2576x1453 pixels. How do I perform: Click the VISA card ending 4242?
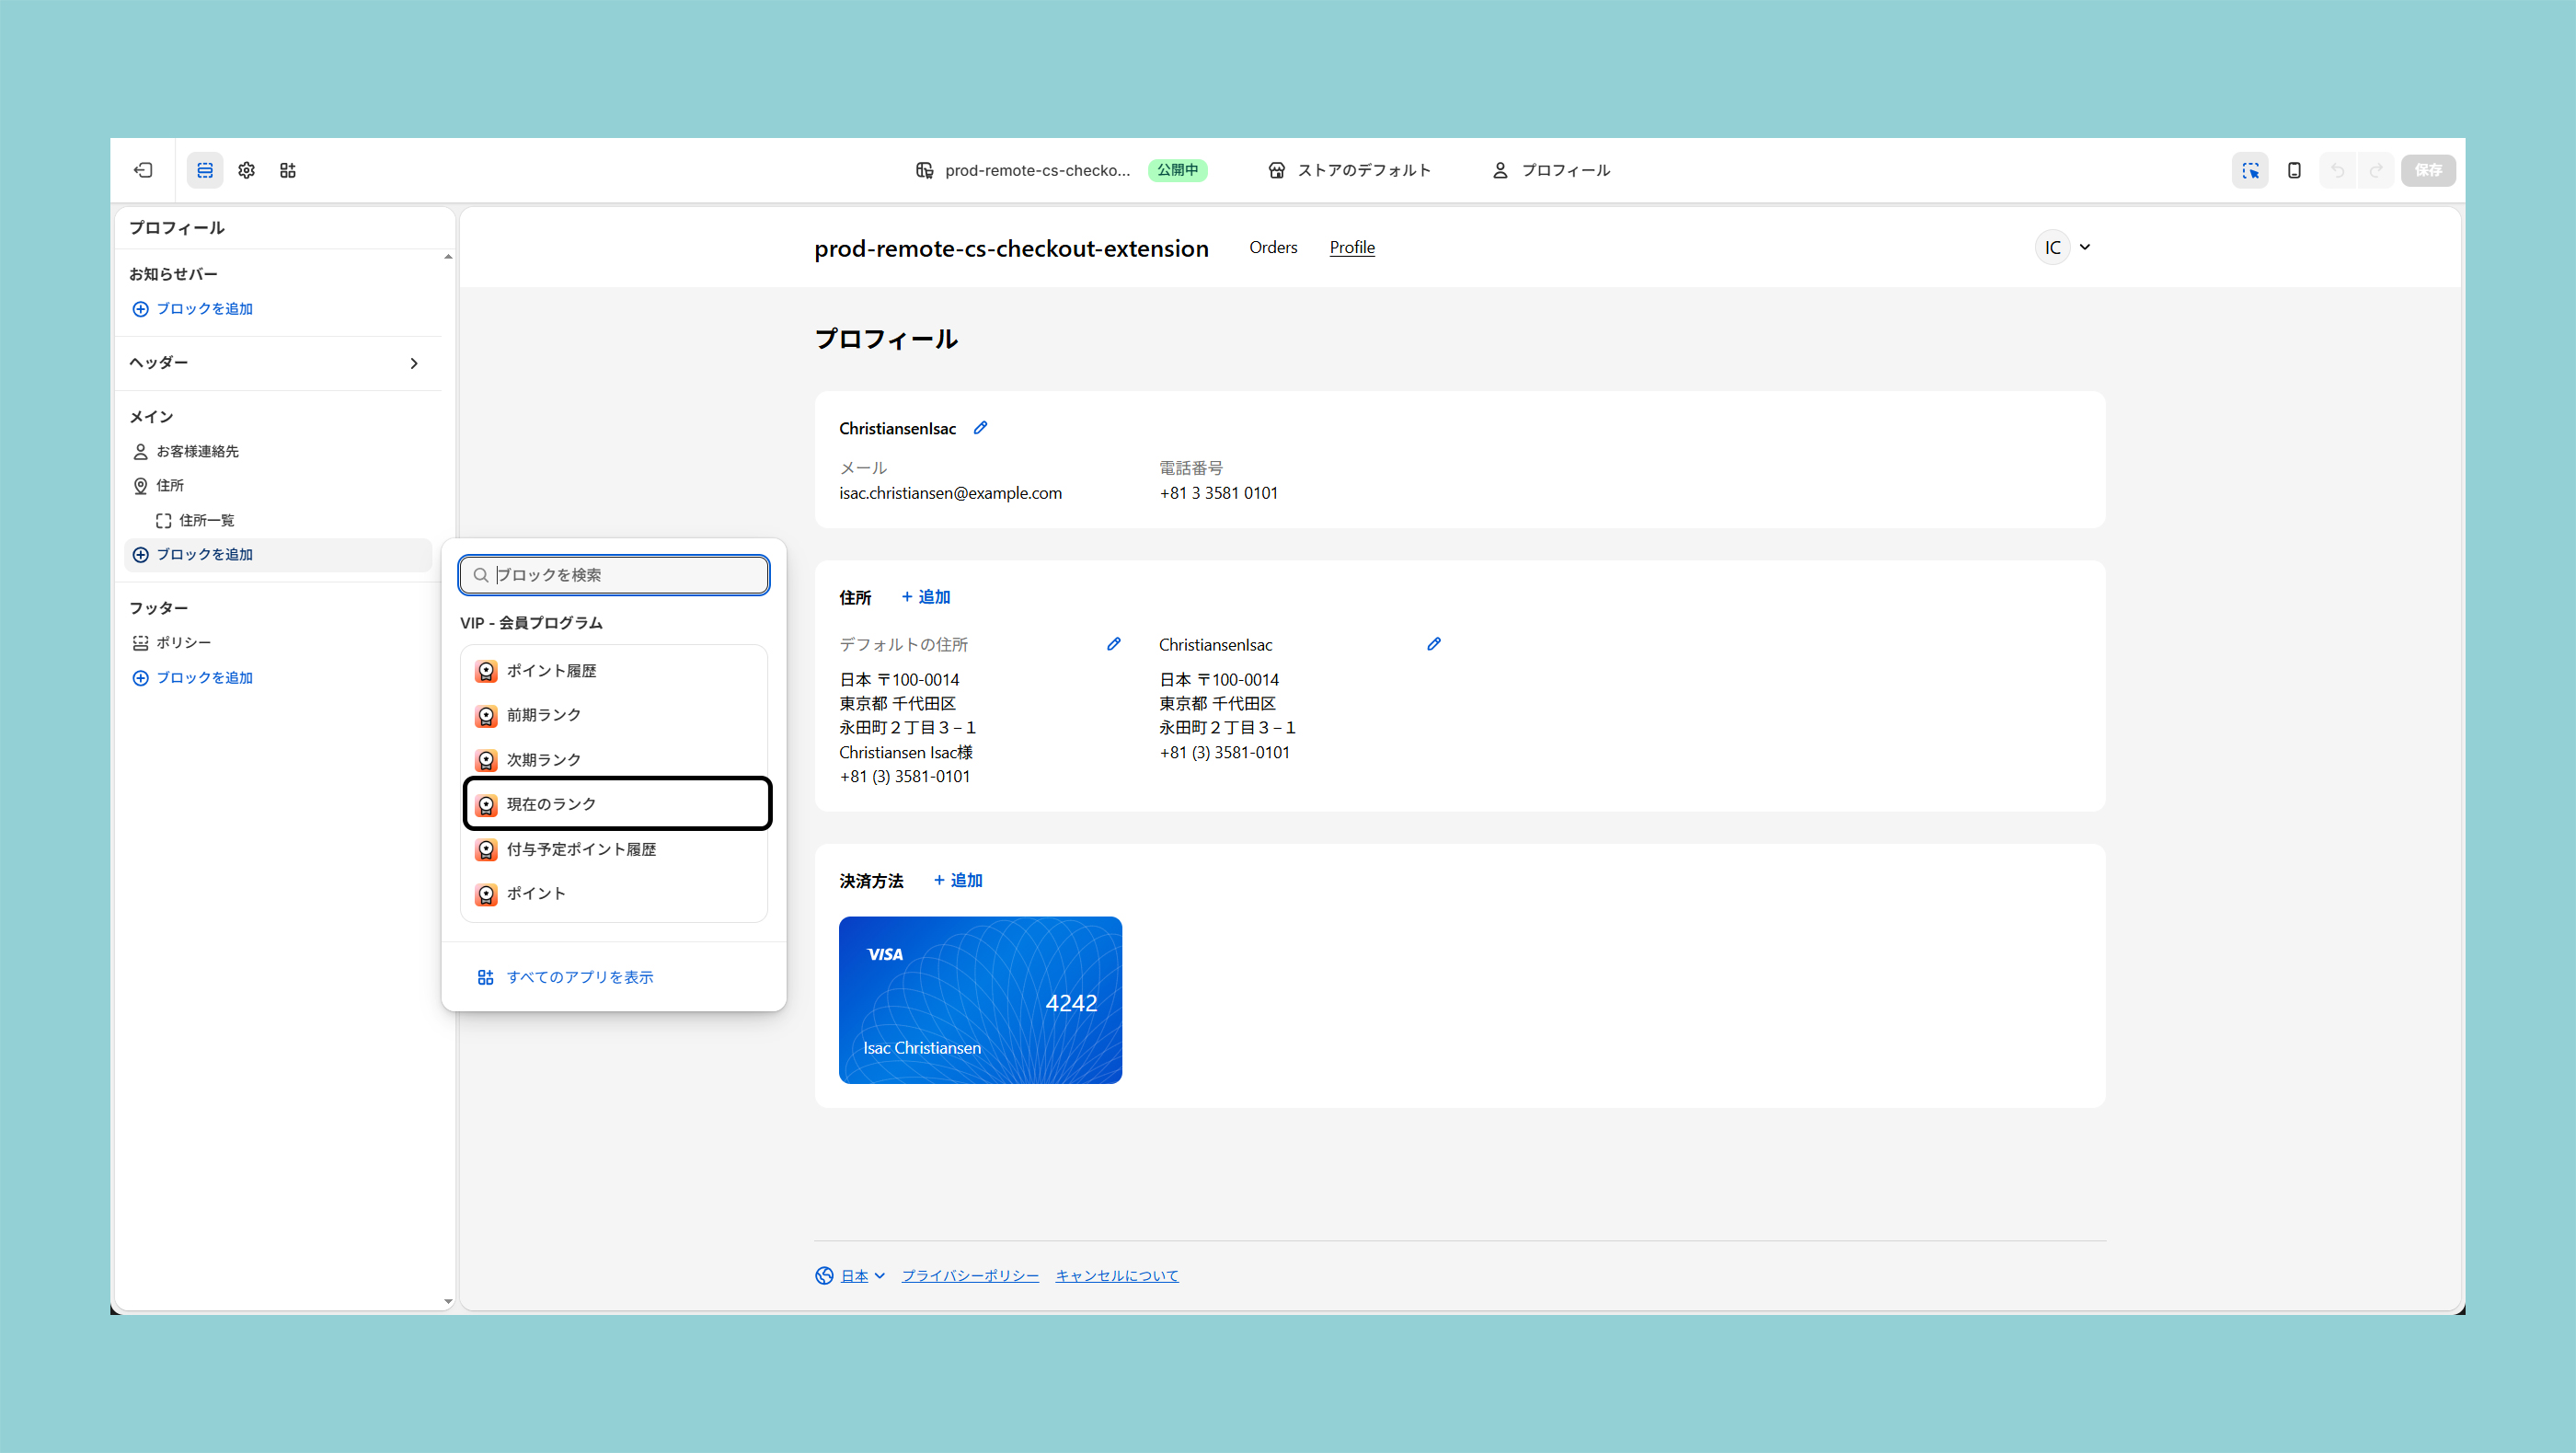(x=980, y=1000)
